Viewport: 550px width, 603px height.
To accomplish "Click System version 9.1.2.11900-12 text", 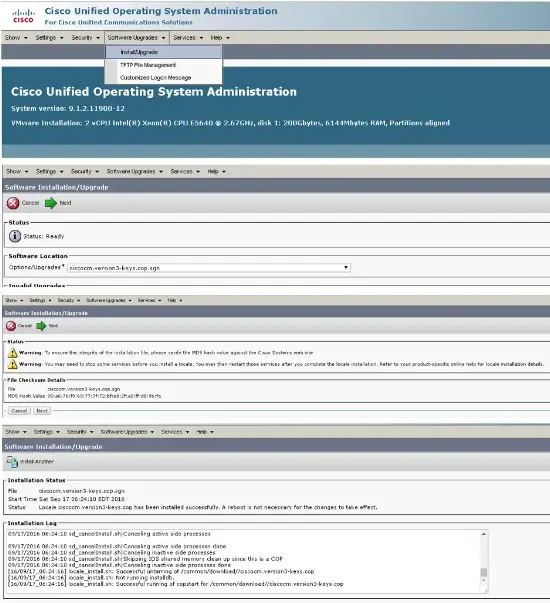I will click(x=68, y=108).
